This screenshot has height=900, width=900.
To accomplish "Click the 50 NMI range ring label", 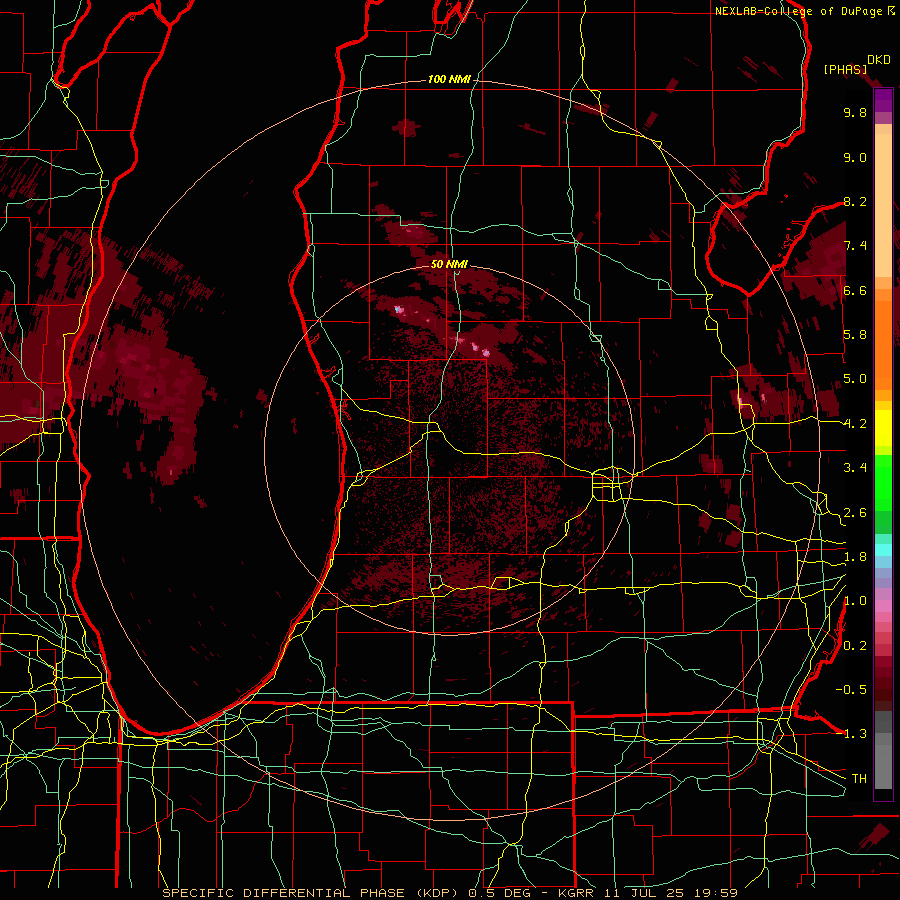I will tap(449, 264).
